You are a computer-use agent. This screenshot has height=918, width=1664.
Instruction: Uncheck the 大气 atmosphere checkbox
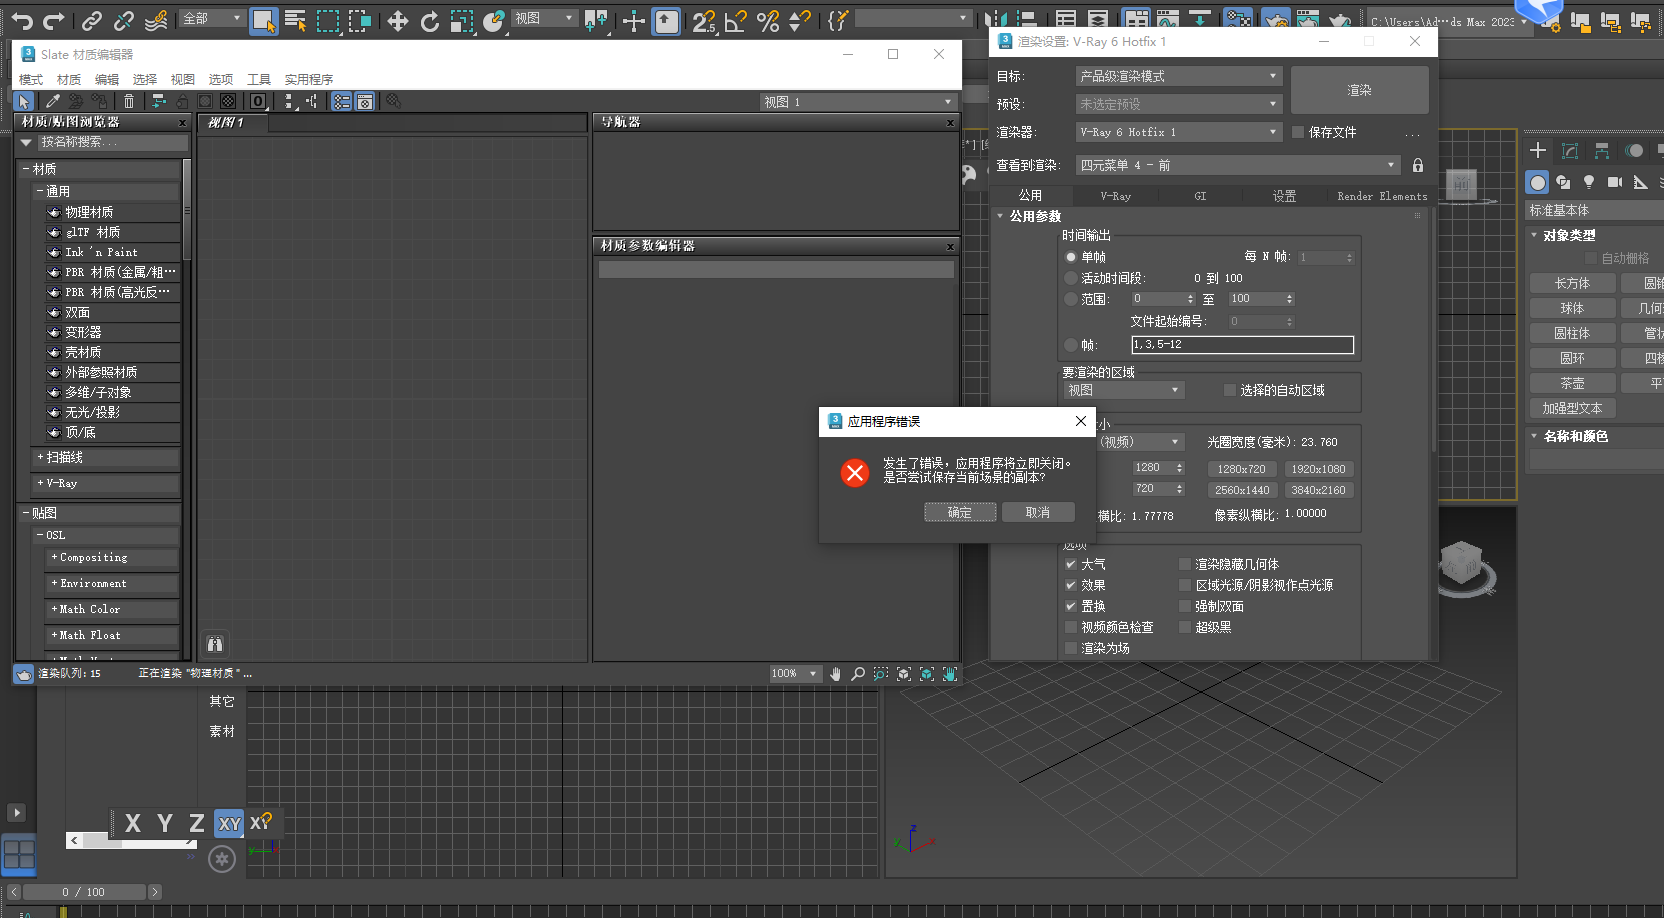(x=1071, y=564)
